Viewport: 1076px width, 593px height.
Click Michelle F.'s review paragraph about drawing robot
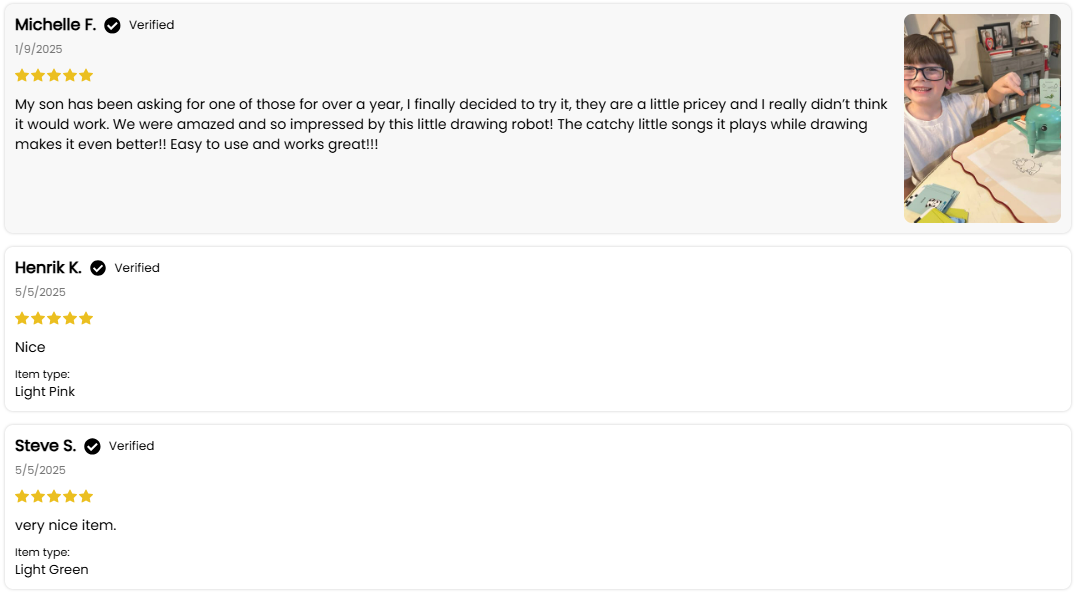click(452, 124)
